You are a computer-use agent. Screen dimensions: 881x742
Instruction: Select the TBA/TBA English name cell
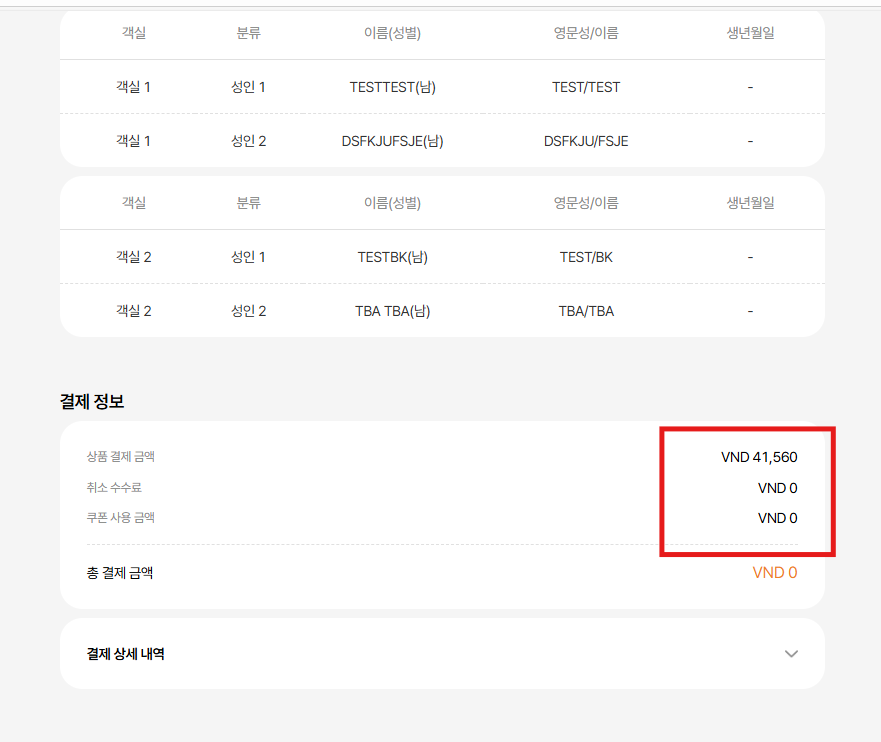[586, 311]
